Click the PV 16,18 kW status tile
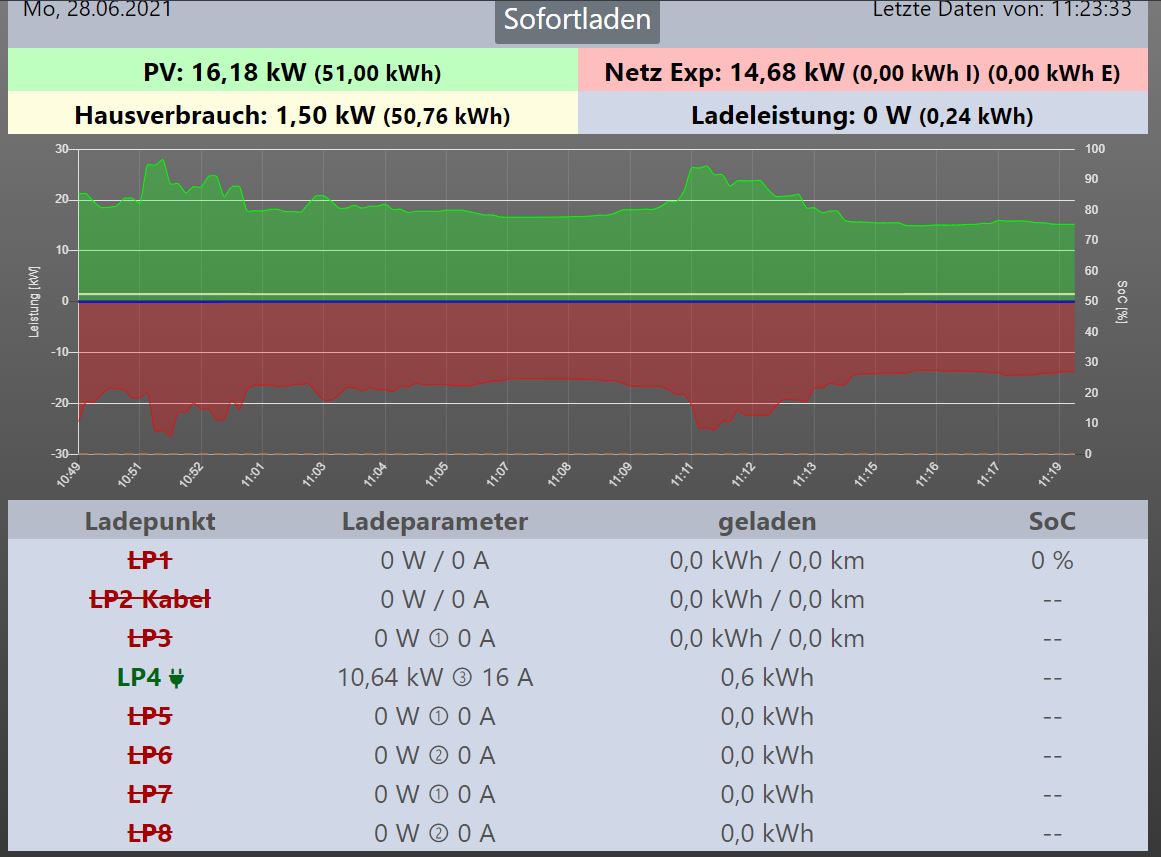 [292, 72]
